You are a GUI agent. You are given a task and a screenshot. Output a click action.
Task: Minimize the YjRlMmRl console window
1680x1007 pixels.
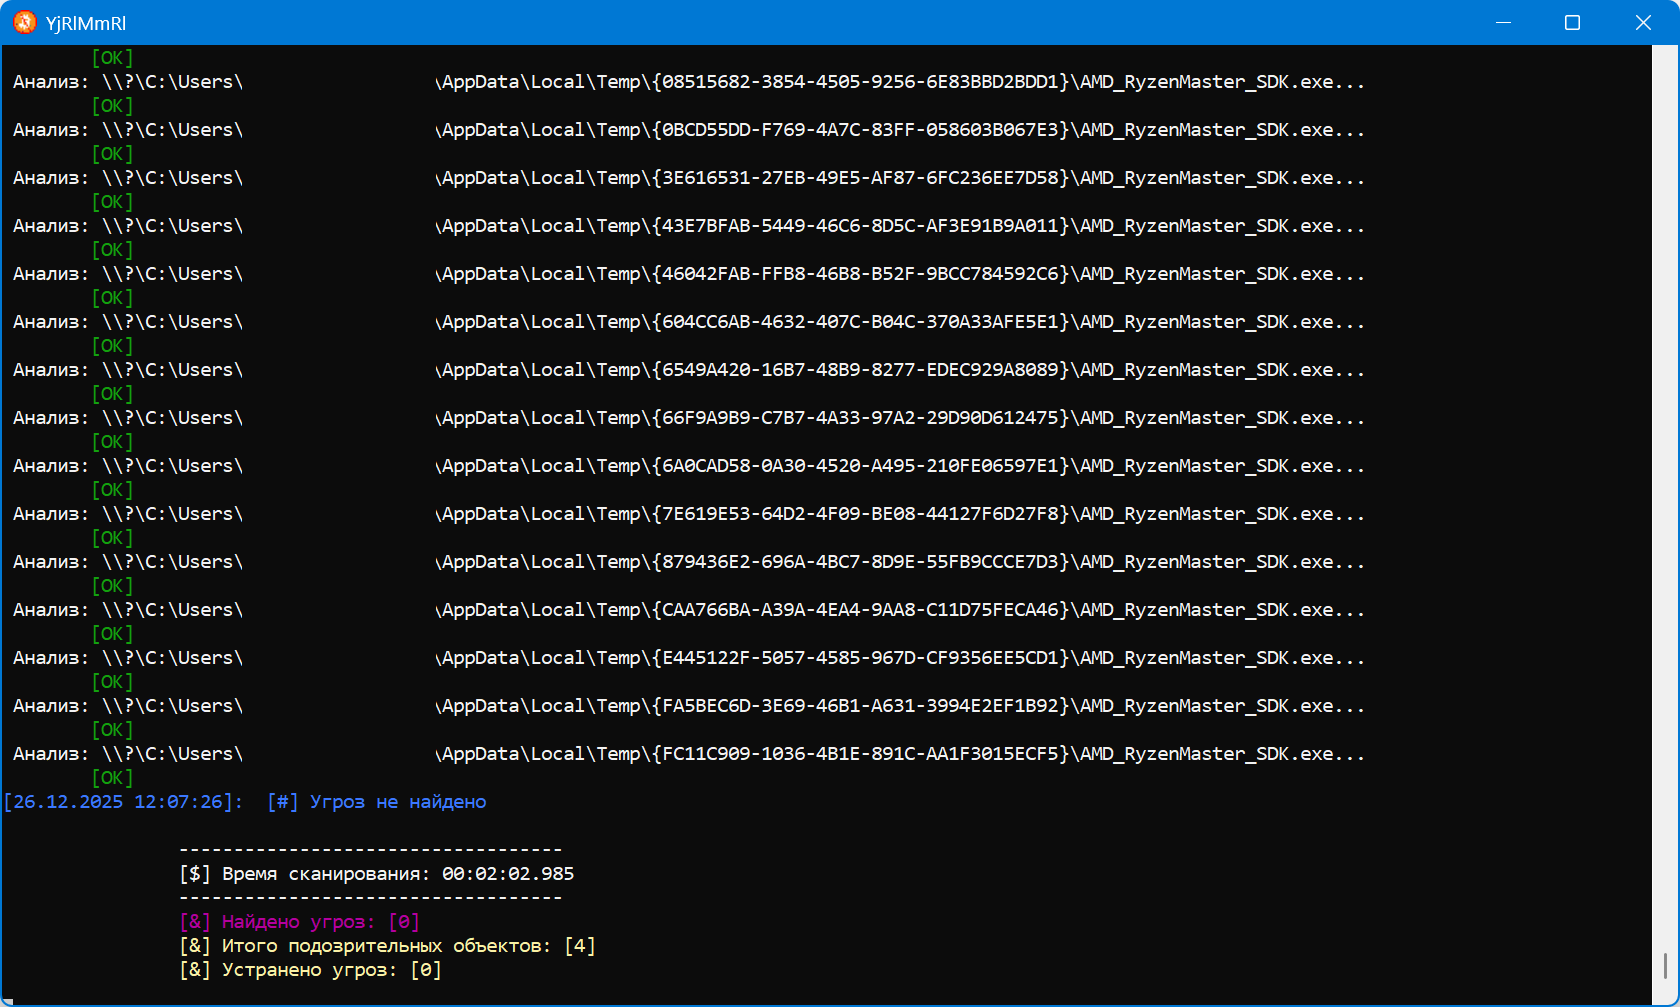(1502, 22)
